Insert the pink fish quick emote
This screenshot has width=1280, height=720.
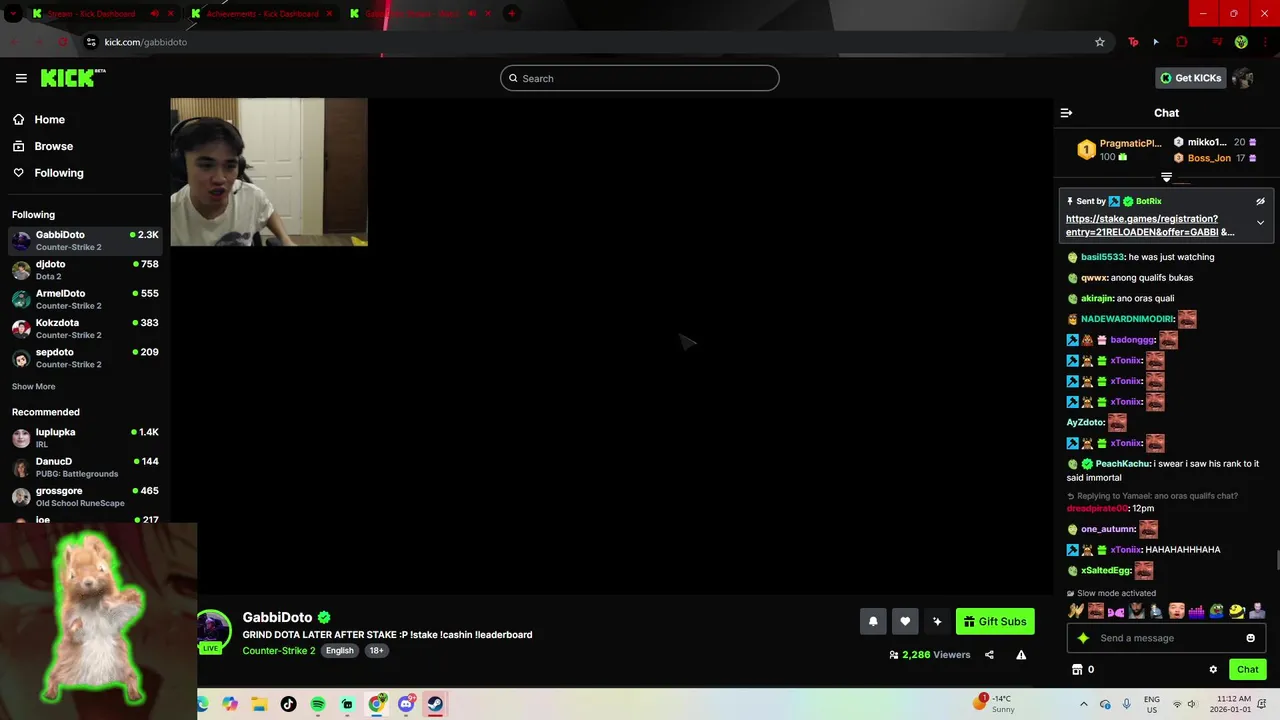click(1116, 611)
